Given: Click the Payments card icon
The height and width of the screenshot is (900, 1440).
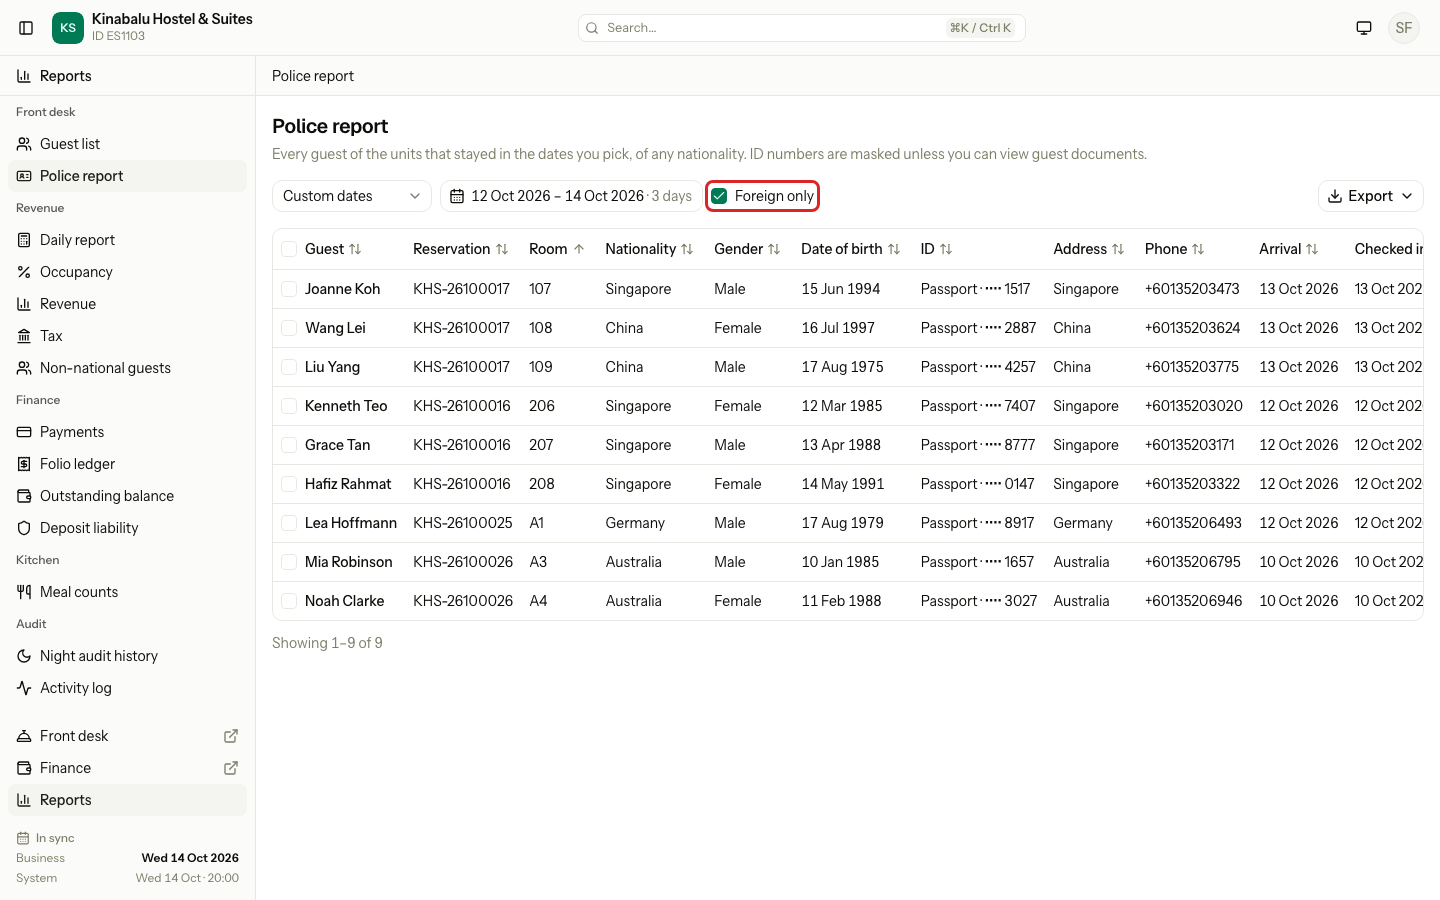Looking at the screenshot, I should [x=24, y=432].
